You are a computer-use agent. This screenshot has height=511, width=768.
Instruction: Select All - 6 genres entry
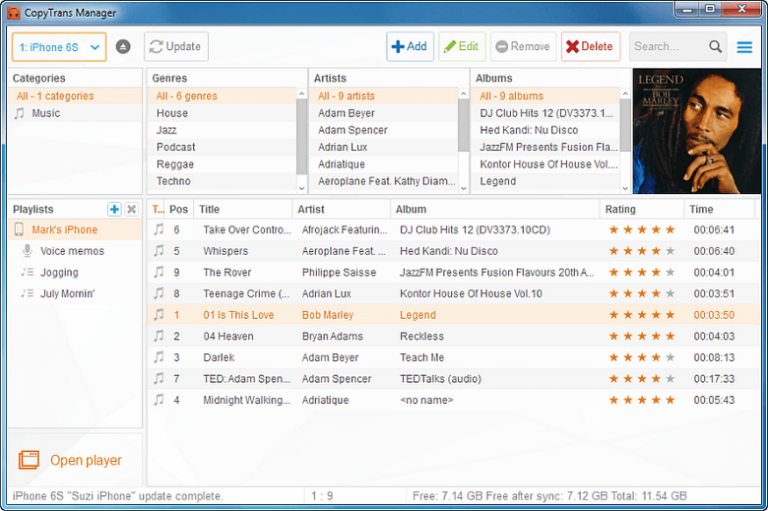pos(222,96)
